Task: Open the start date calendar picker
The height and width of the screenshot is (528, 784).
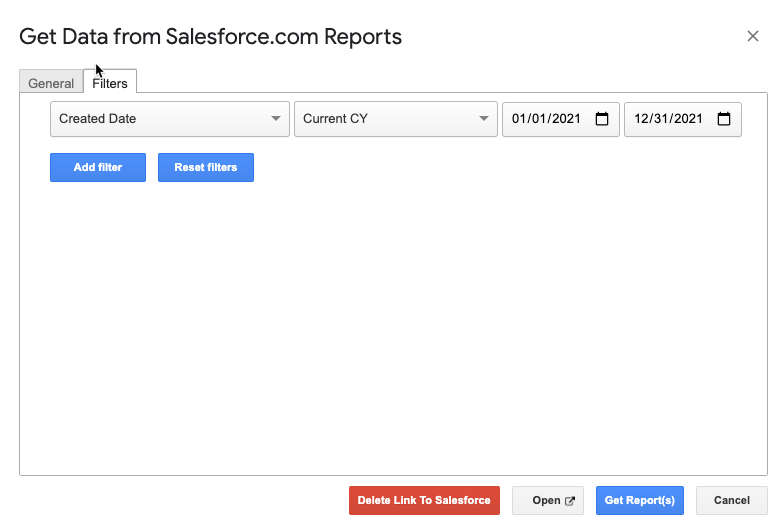Action: [x=602, y=119]
